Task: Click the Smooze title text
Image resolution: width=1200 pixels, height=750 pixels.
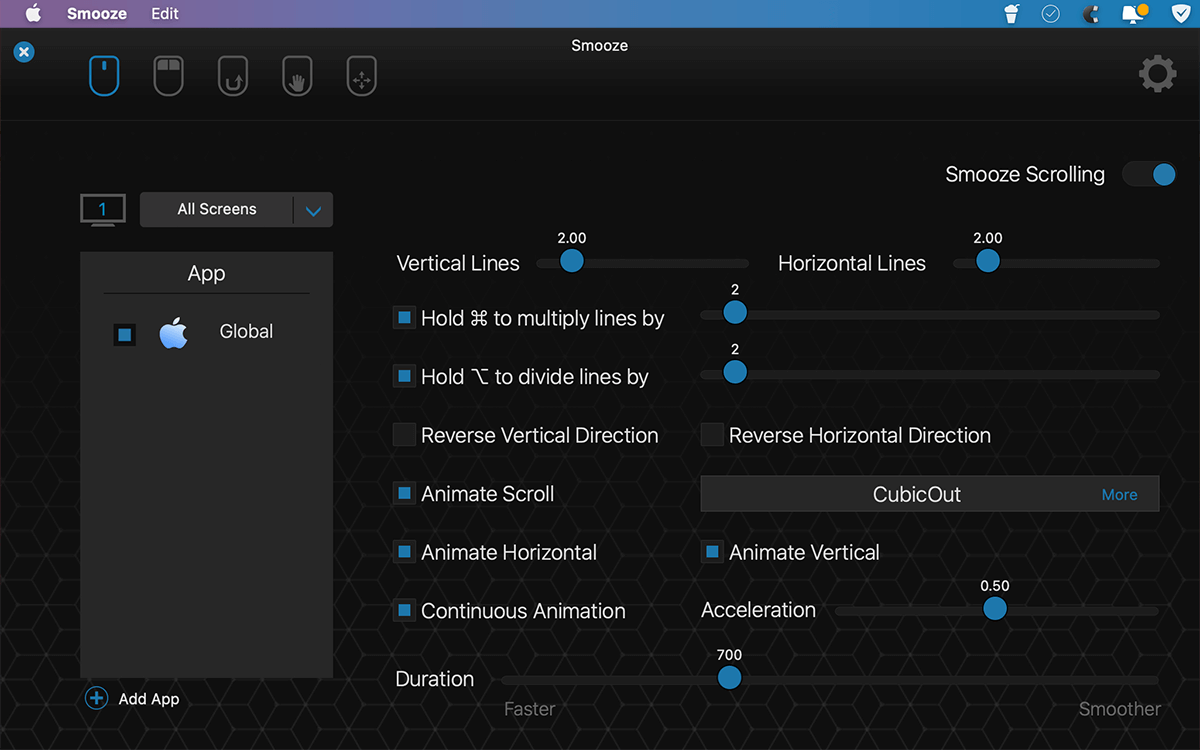Action: [600, 45]
